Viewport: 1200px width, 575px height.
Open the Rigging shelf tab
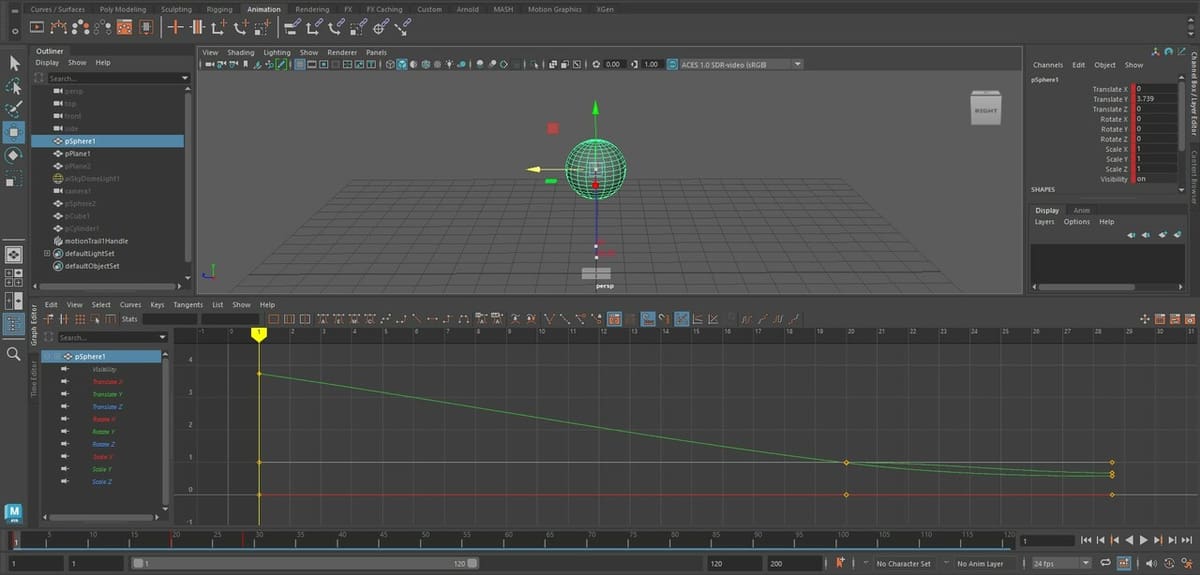218,9
